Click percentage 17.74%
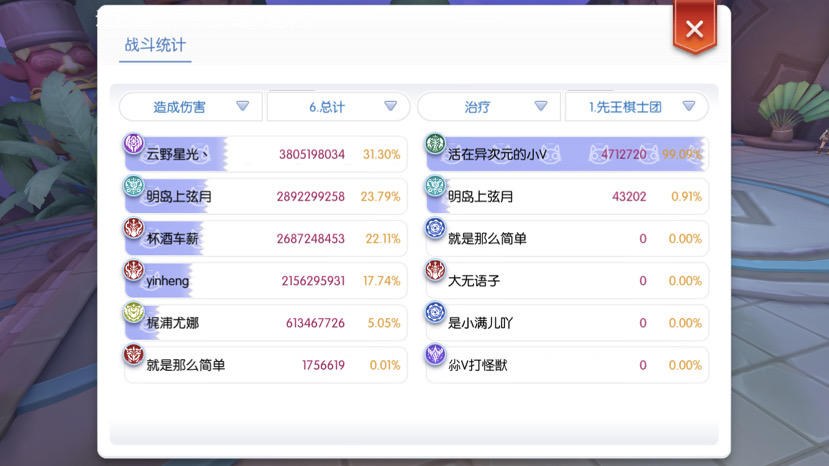The height and width of the screenshot is (466, 829). (x=381, y=281)
